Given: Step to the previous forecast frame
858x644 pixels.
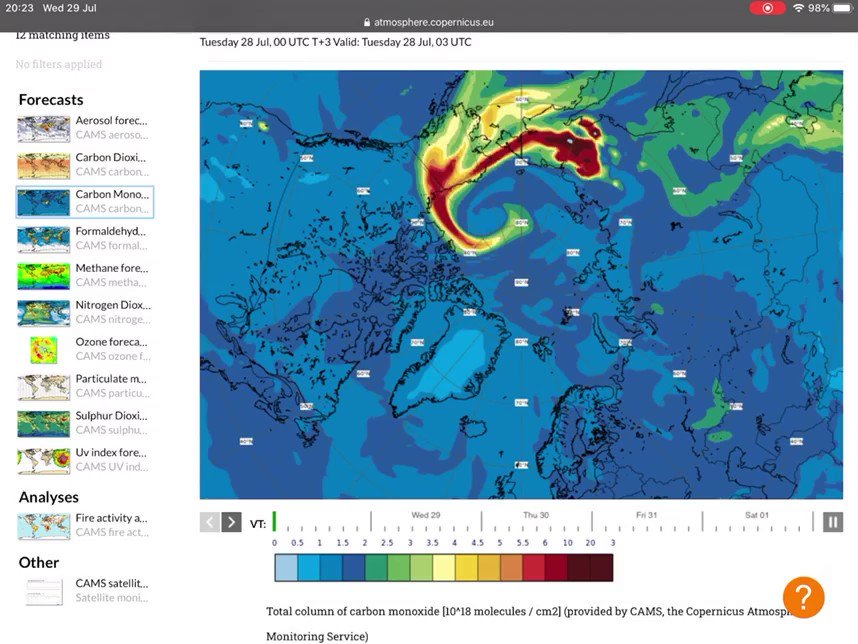Looking at the screenshot, I should [210, 522].
